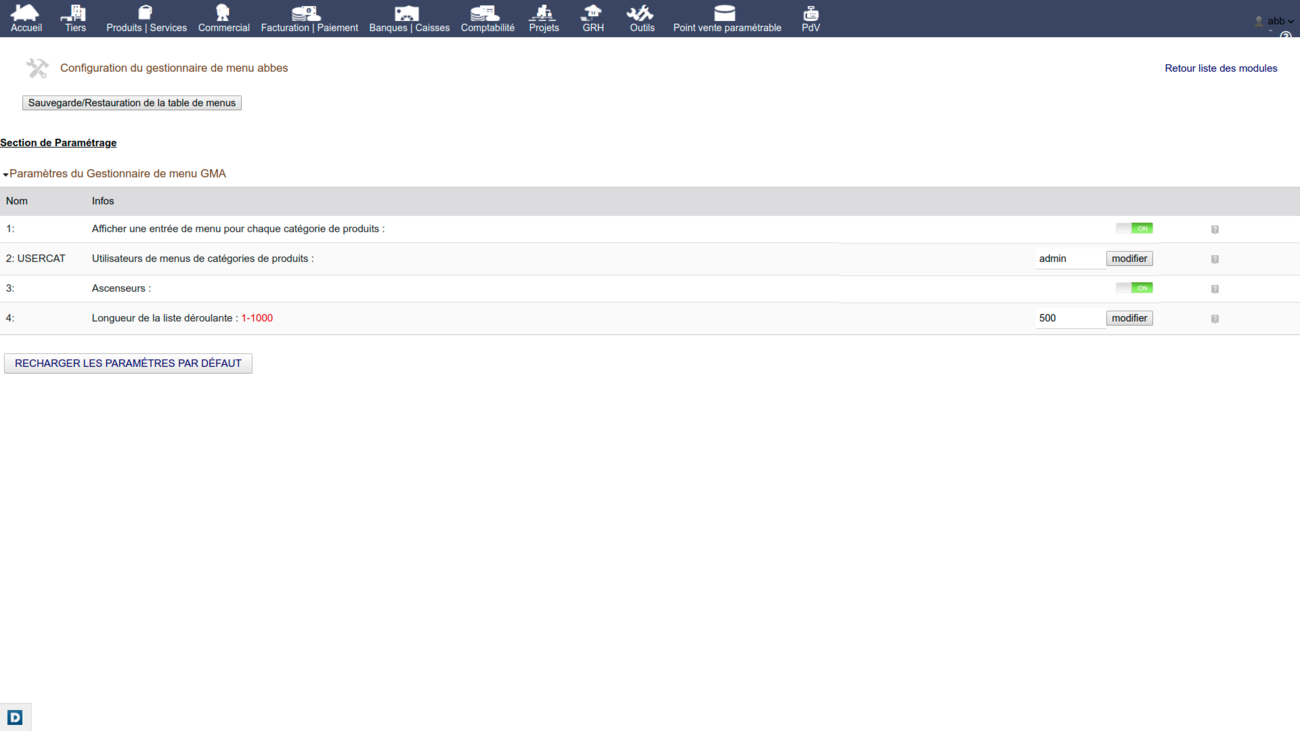Focus the list length field containing 500
This screenshot has height=731, width=1300.
pyautogui.click(x=1068, y=318)
